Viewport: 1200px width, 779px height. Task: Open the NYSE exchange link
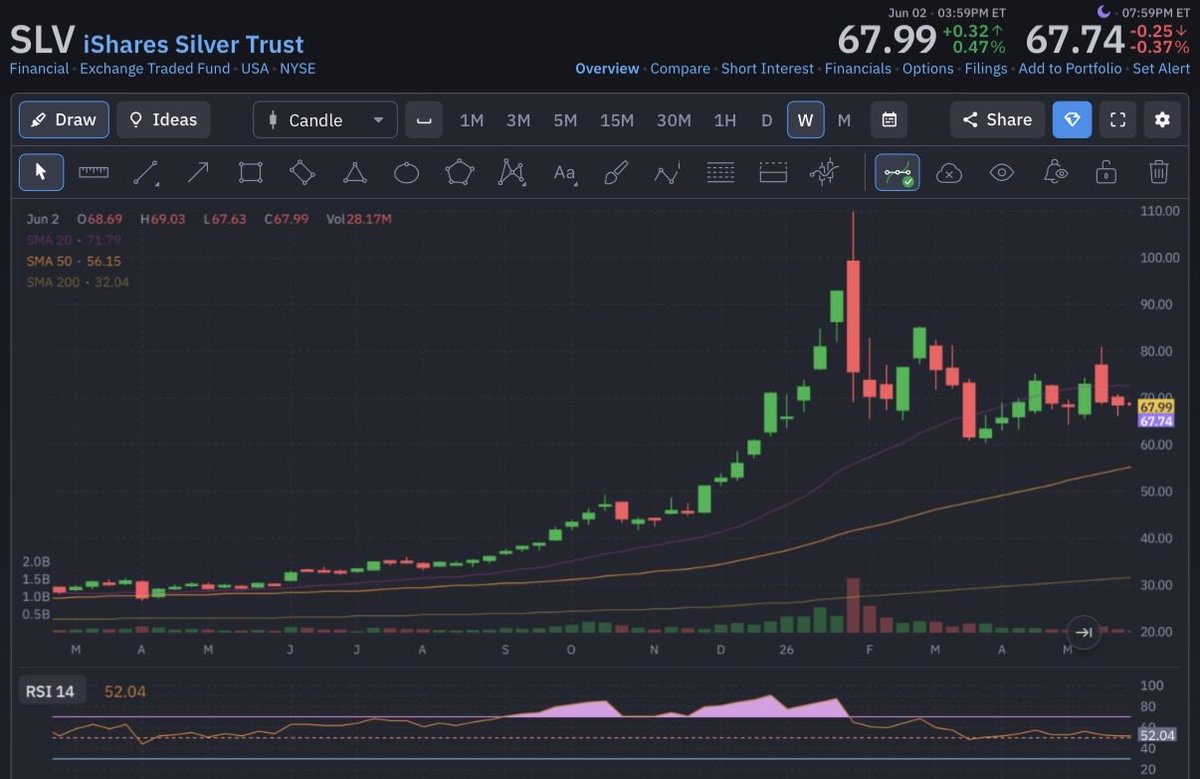pyautogui.click(x=297, y=69)
